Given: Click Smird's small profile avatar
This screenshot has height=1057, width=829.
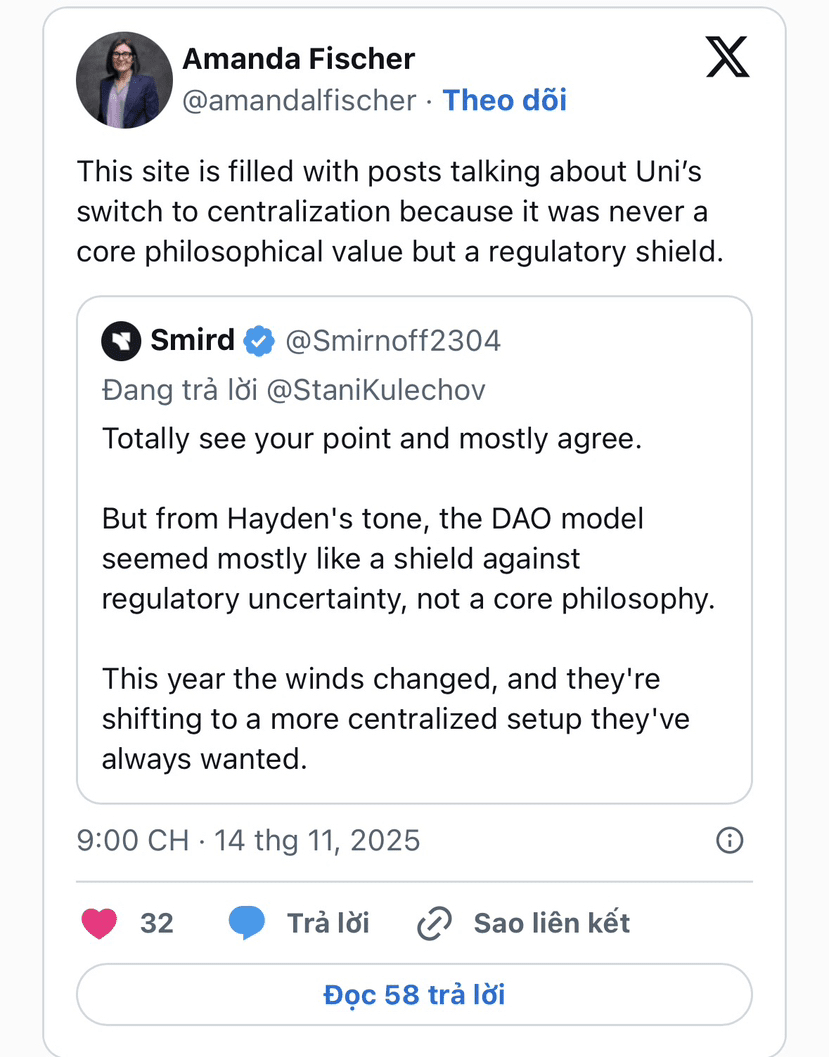Looking at the screenshot, I should tap(121, 342).
